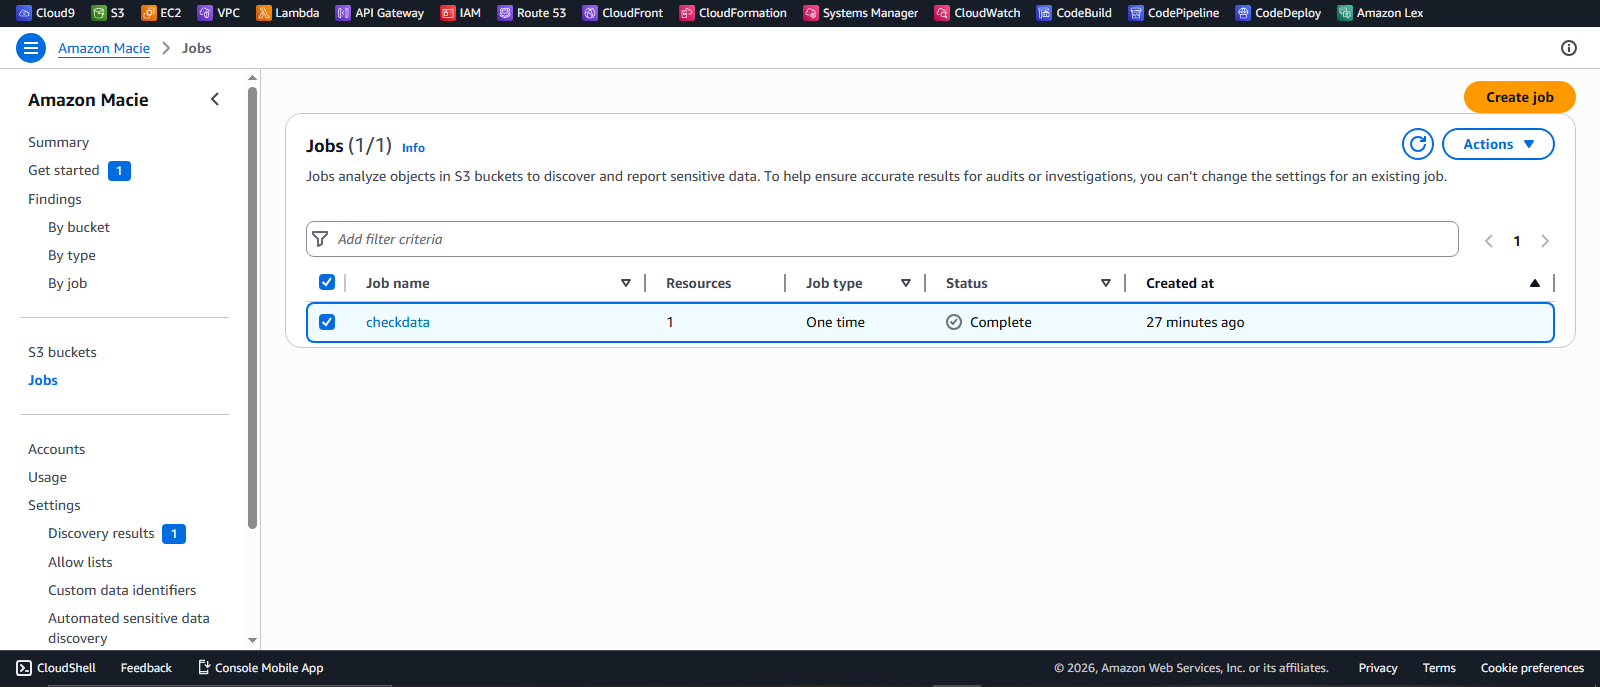Open the API Gateway shortcut icon
1600x687 pixels.
click(343, 13)
